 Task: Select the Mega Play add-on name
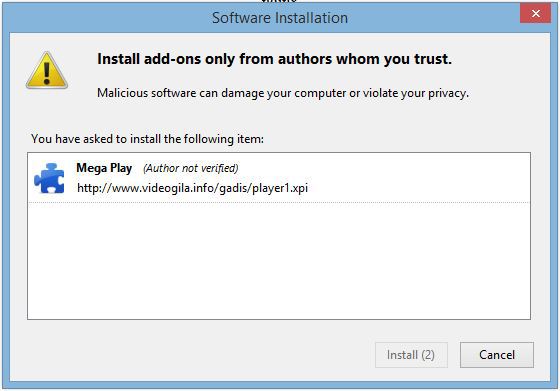(104, 168)
